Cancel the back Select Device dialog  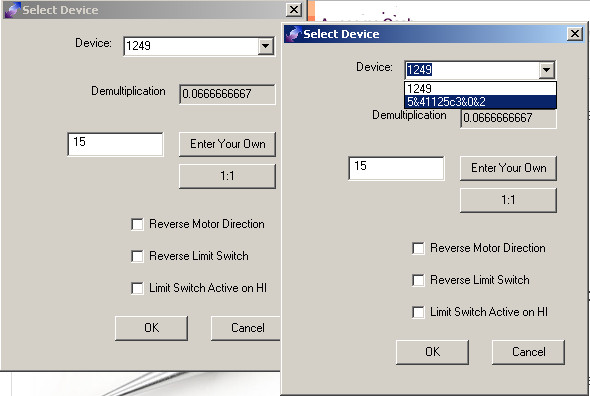tap(246, 328)
